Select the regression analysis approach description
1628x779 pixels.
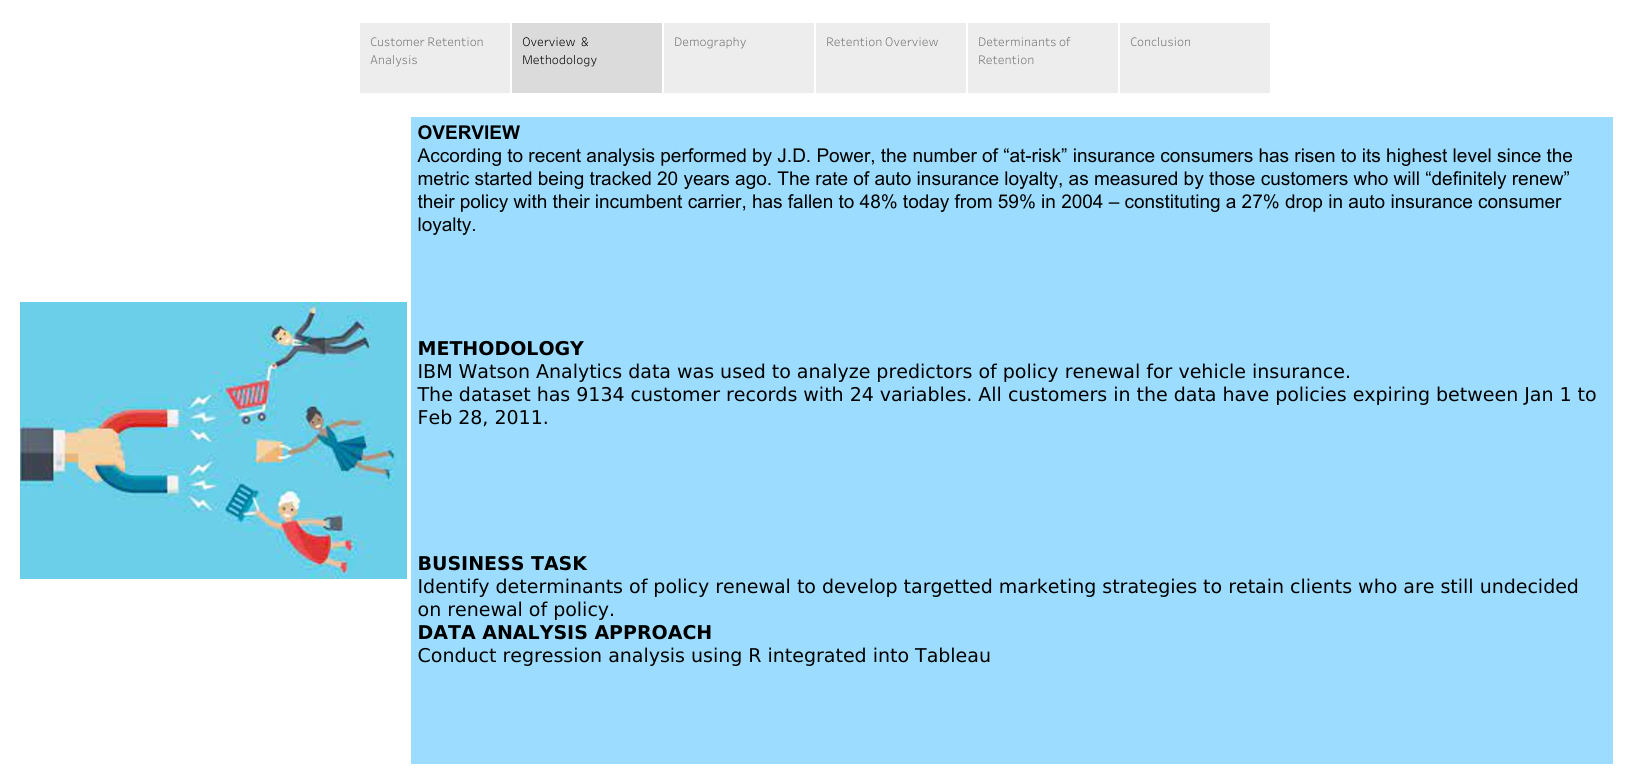click(x=704, y=655)
